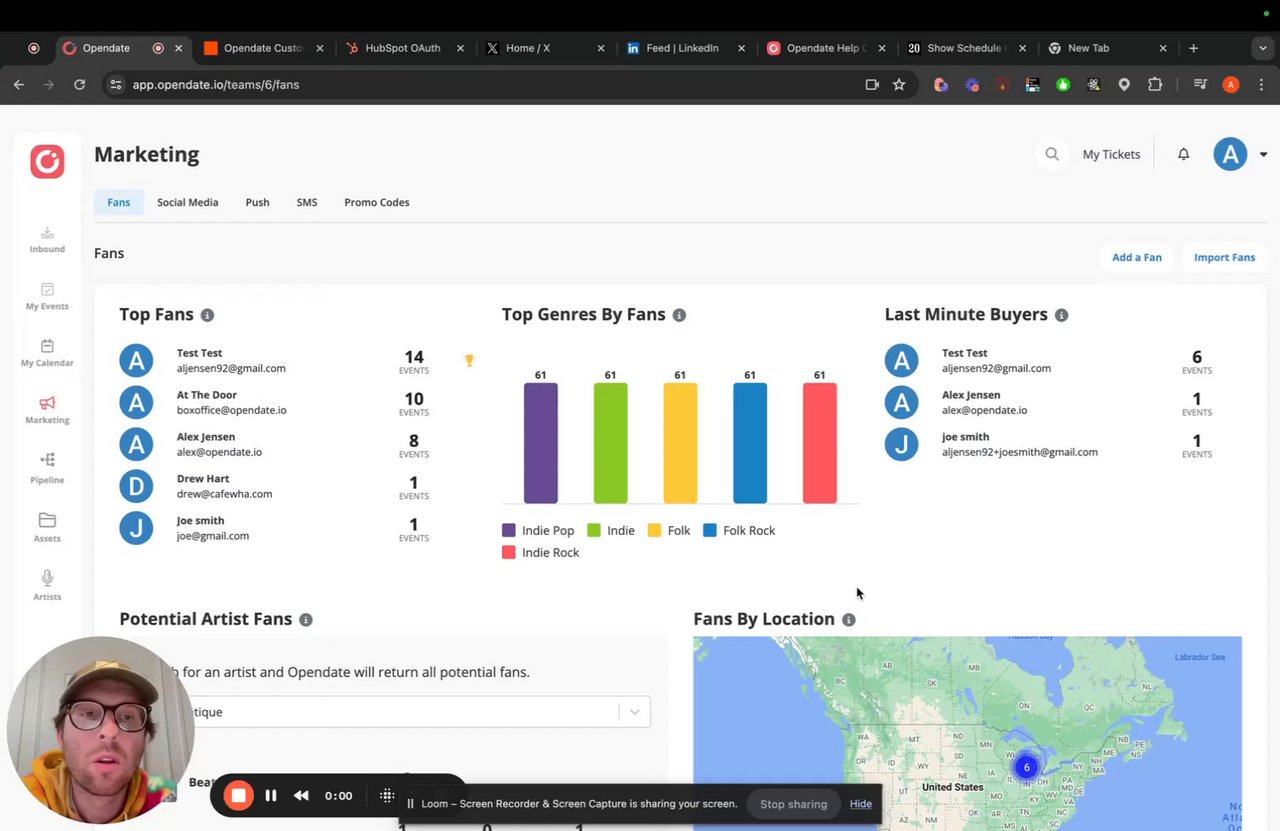
Task: Open Inbound in the sidebar
Action: pos(47,240)
